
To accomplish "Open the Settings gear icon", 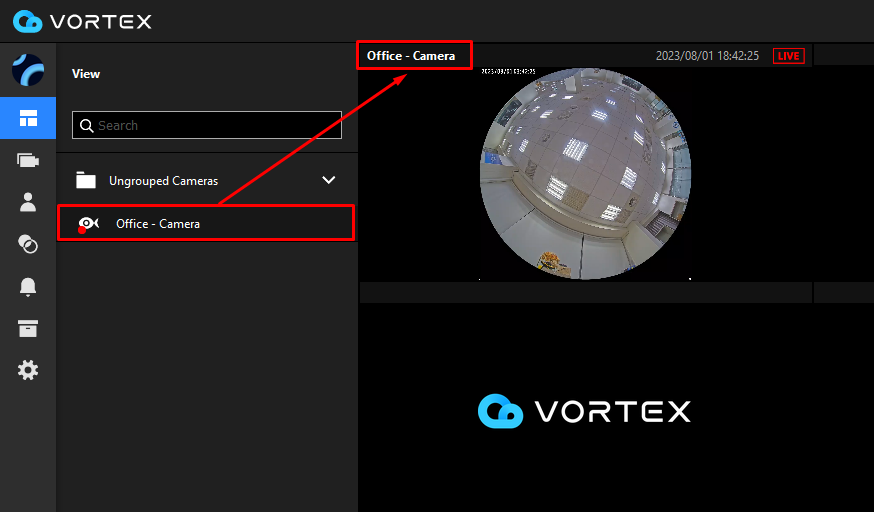I will pyautogui.click(x=28, y=370).
